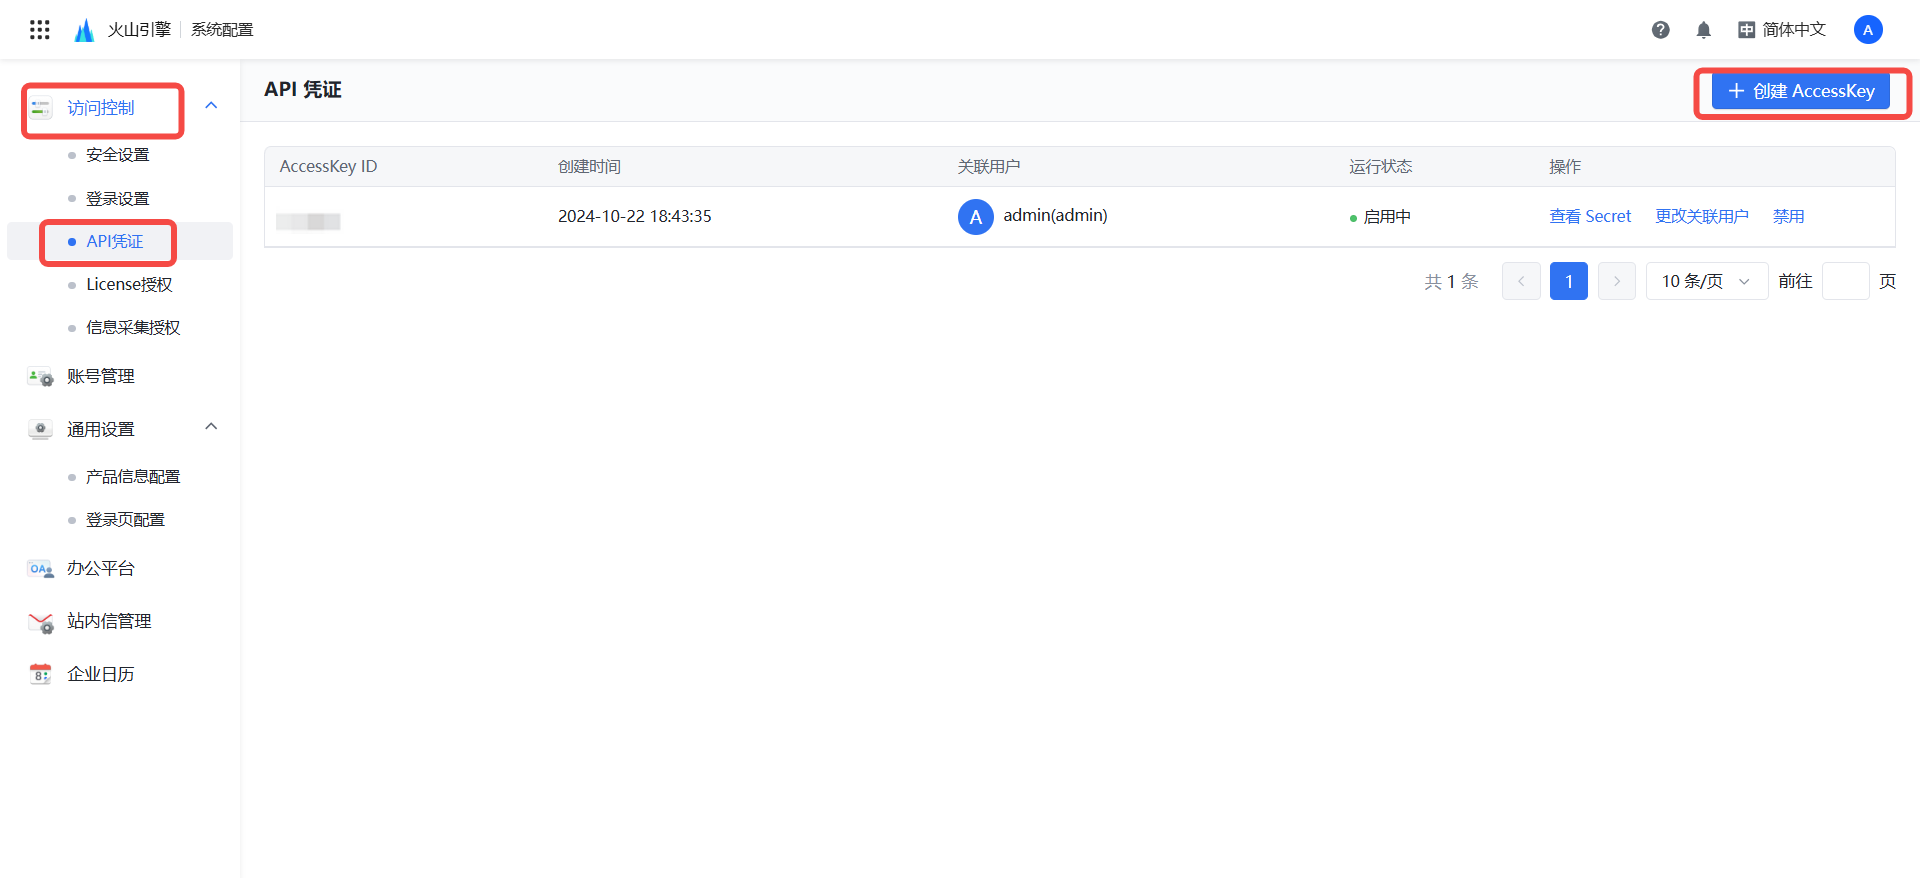Click 查看 Secret link

(x=1590, y=217)
